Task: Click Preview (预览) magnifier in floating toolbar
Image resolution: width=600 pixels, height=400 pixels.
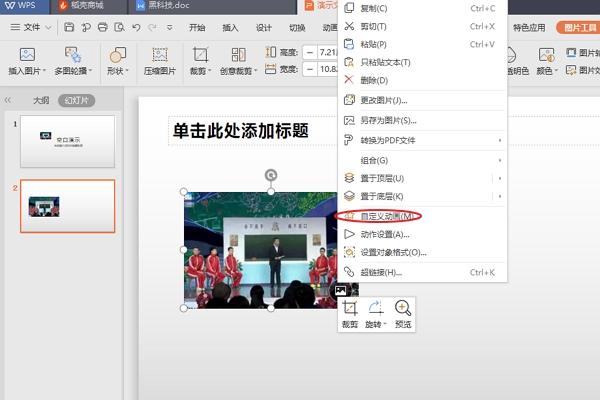Action: tap(403, 310)
